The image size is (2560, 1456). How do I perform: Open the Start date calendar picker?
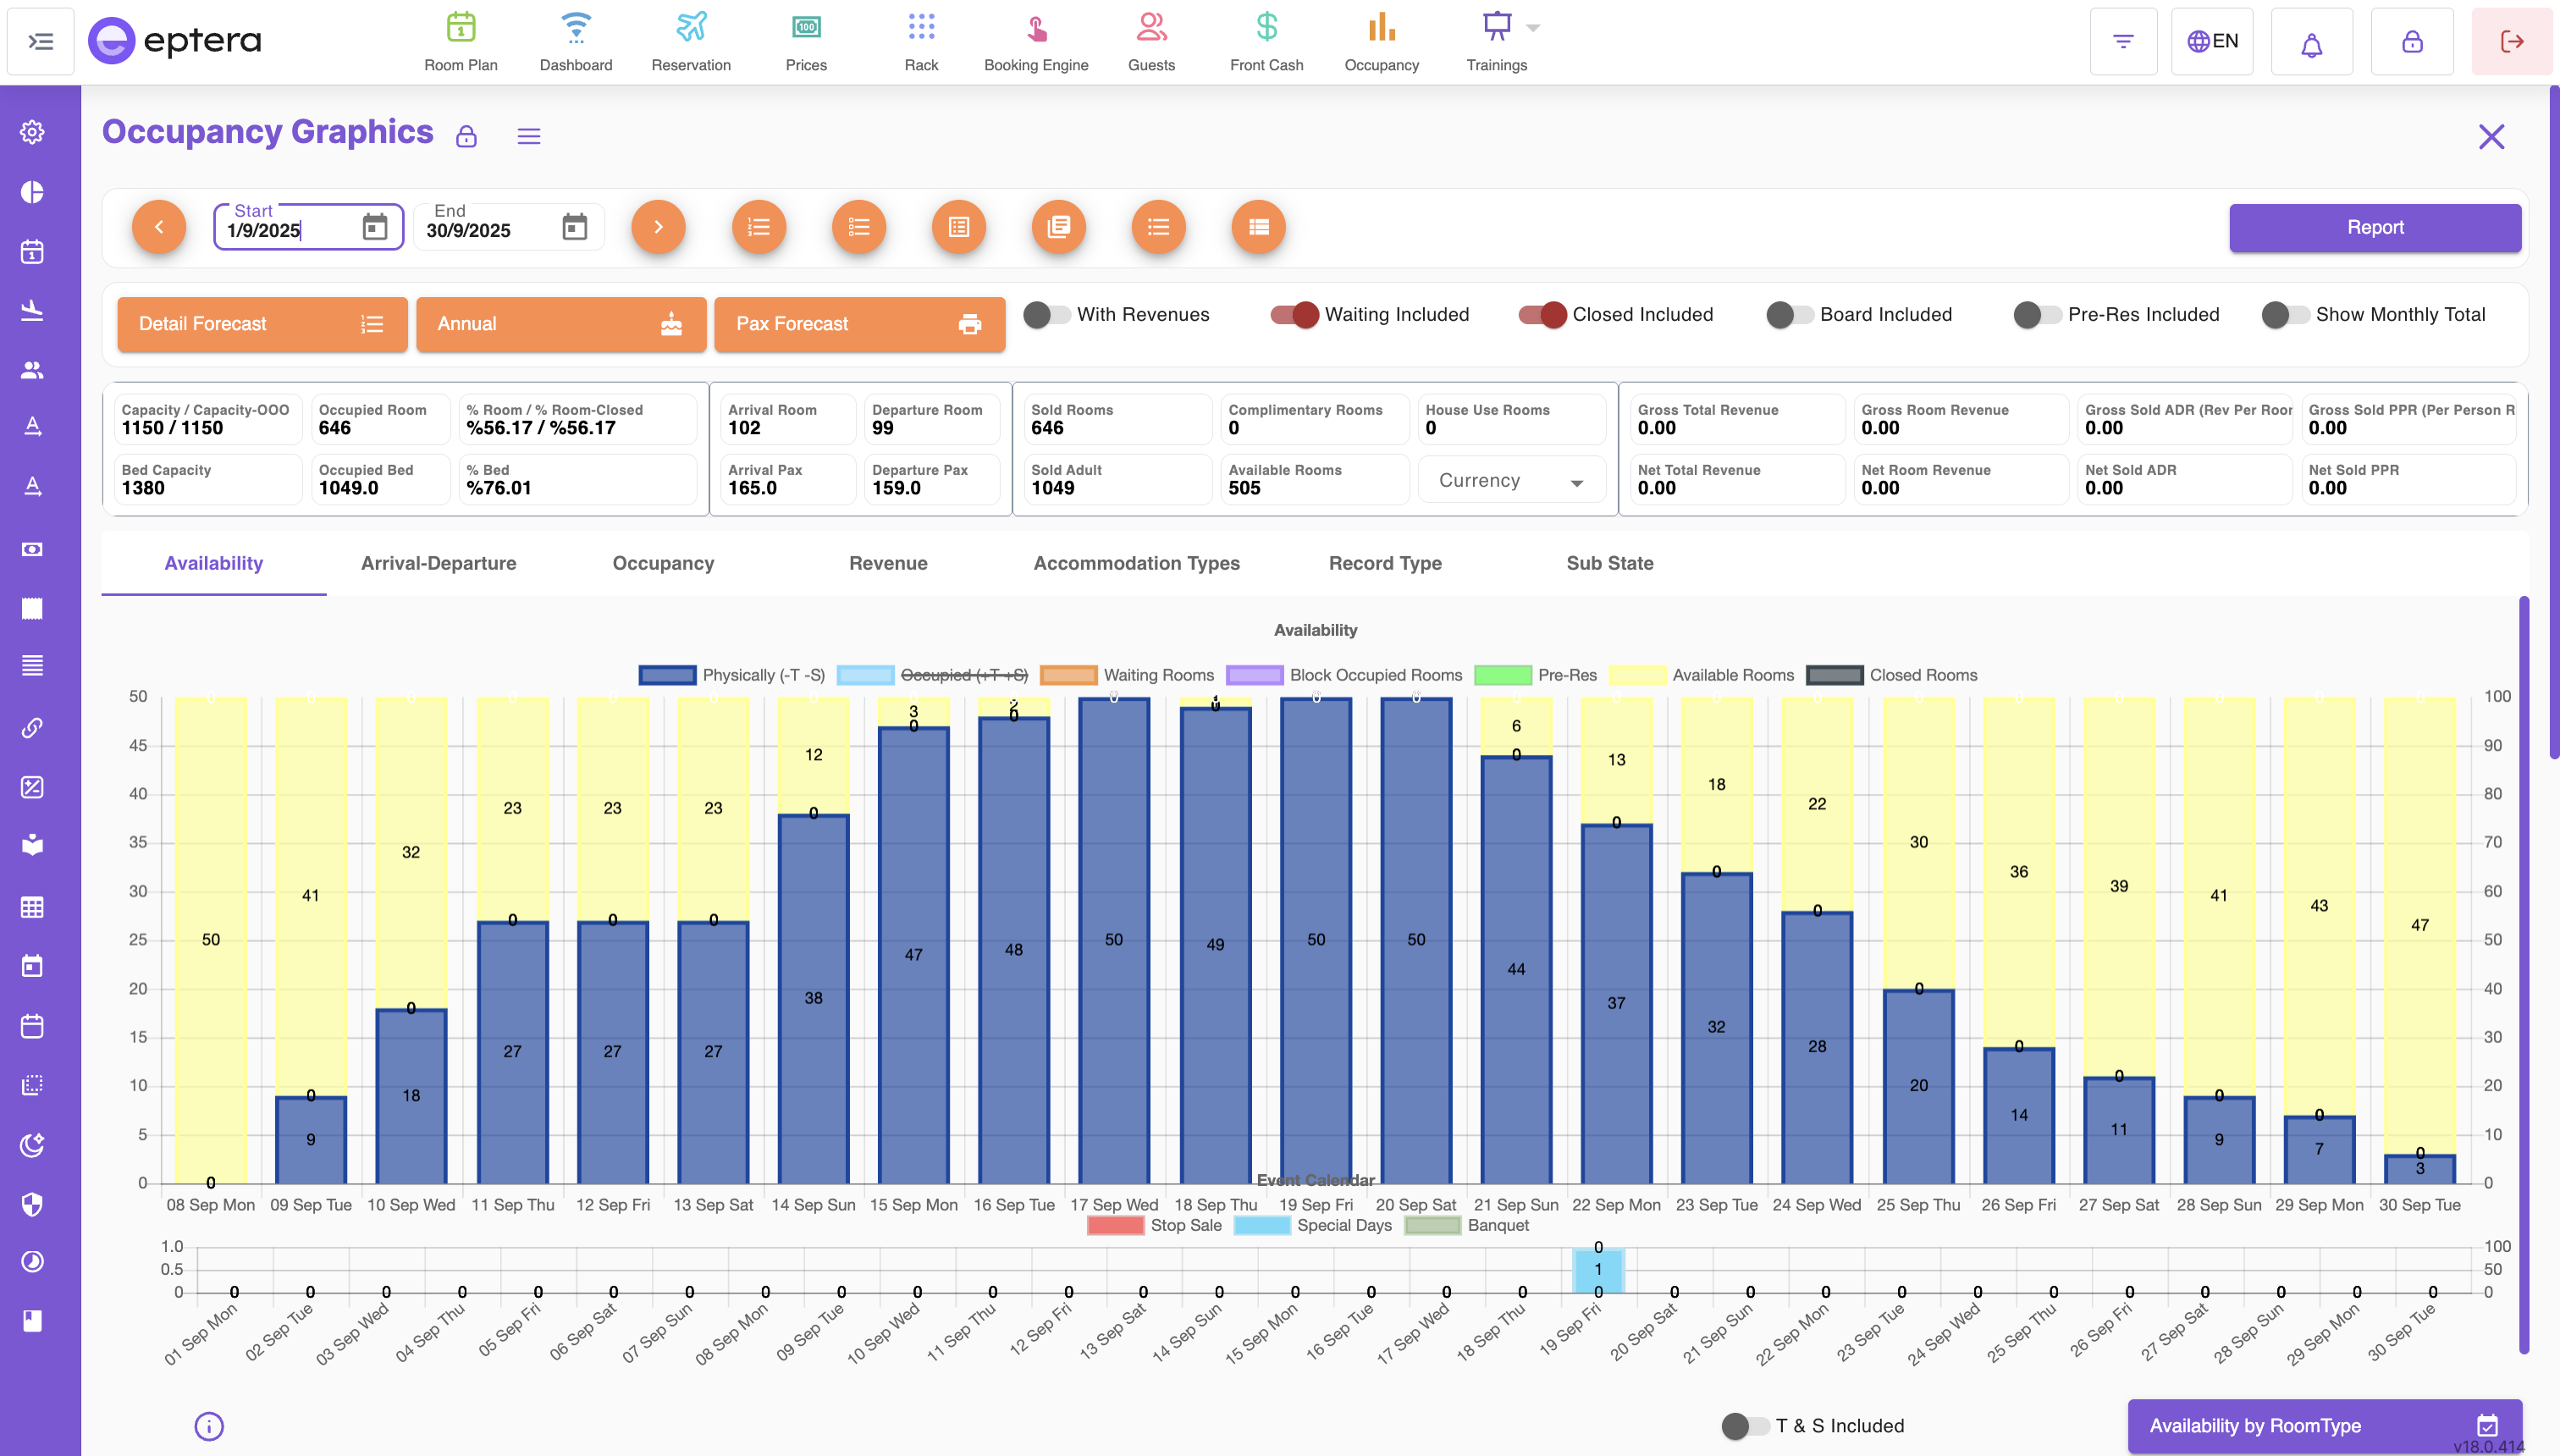click(x=375, y=227)
